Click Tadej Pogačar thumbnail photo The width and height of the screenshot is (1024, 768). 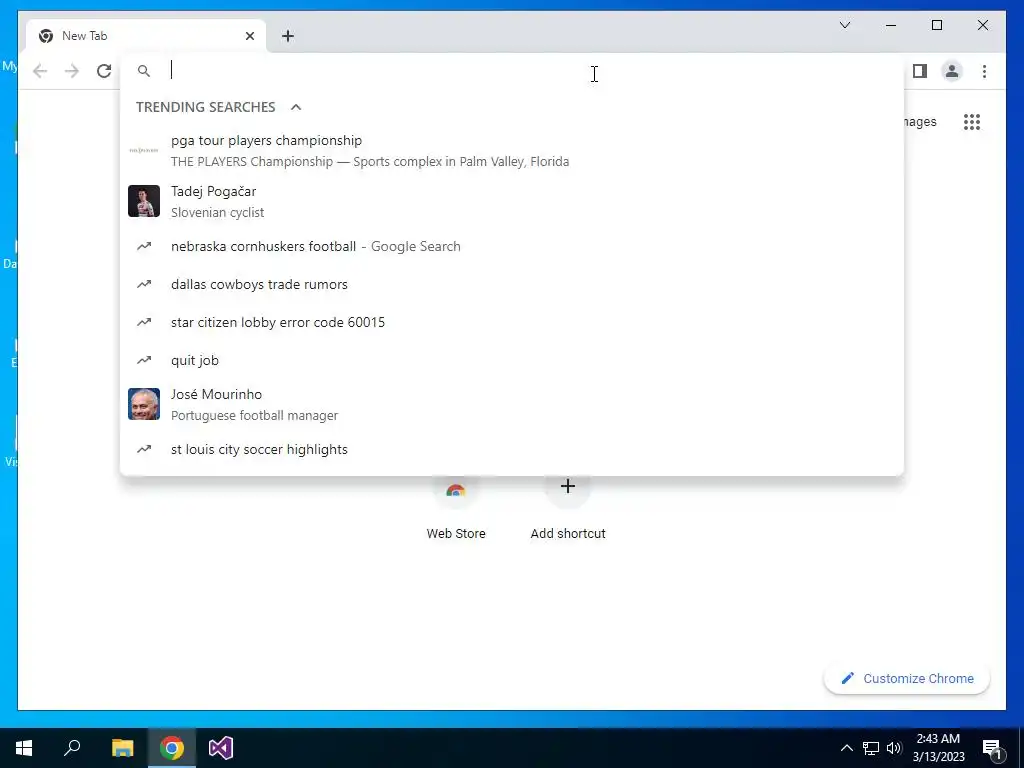click(x=144, y=201)
